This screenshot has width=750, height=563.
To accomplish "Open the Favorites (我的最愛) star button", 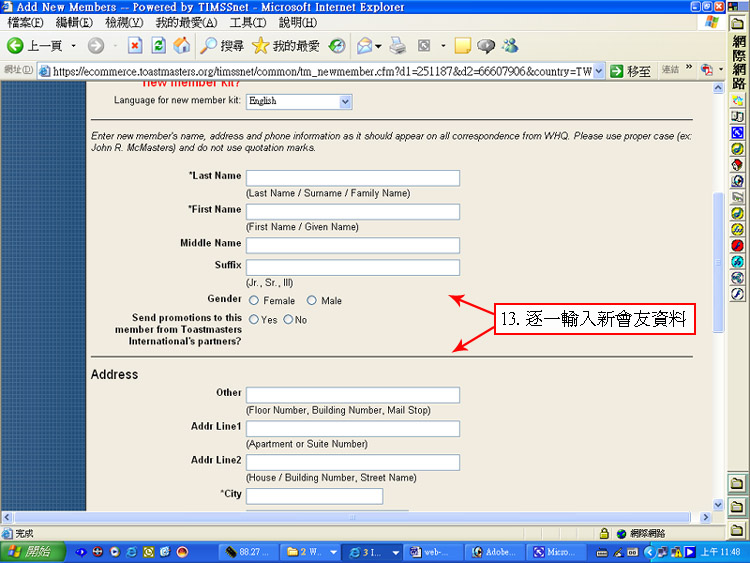I will (x=285, y=46).
